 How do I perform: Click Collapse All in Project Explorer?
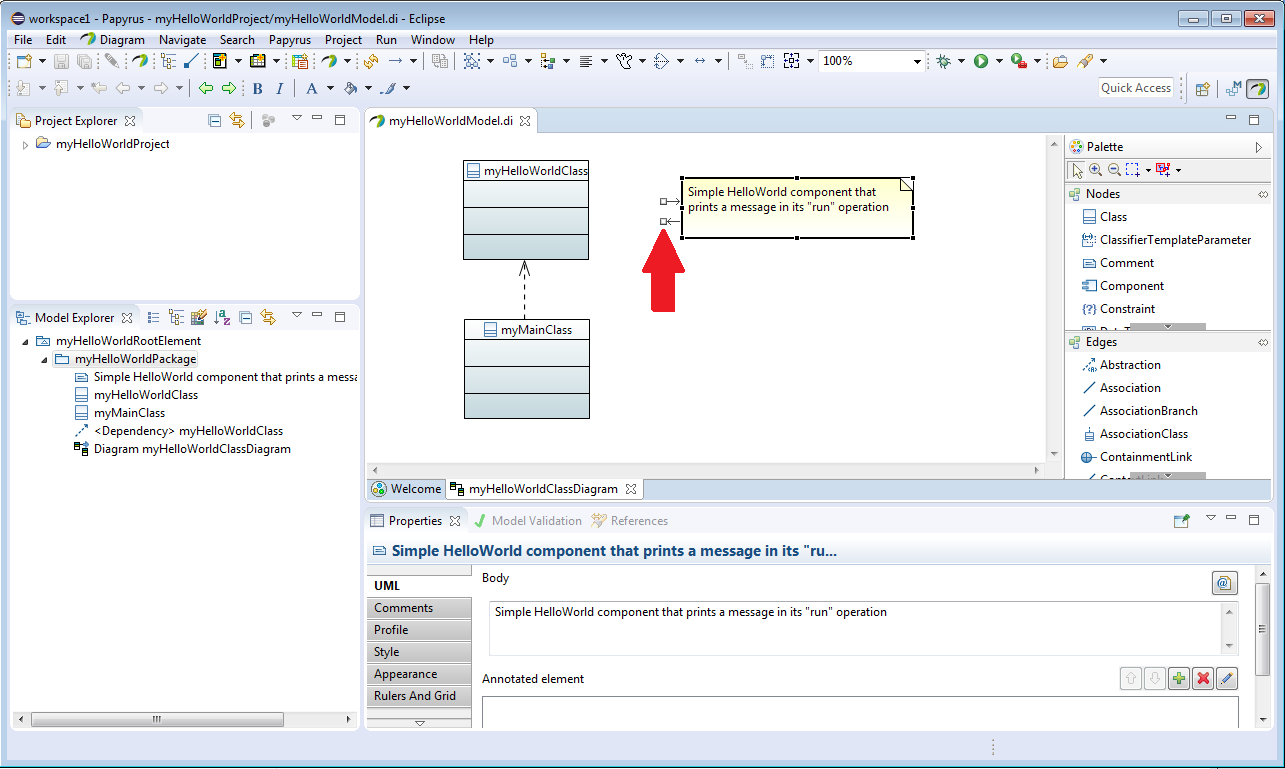[x=214, y=120]
